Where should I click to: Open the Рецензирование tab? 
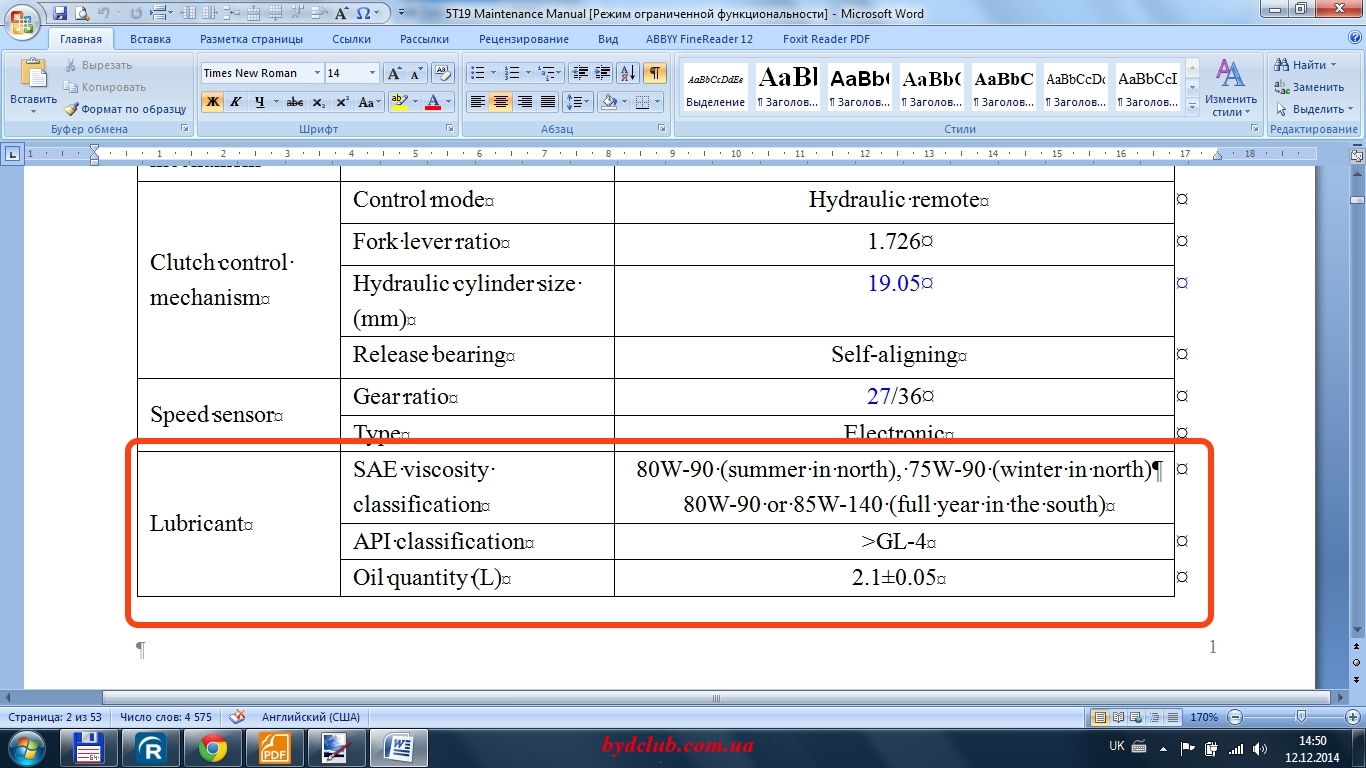pyautogui.click(x=523, y=39)
